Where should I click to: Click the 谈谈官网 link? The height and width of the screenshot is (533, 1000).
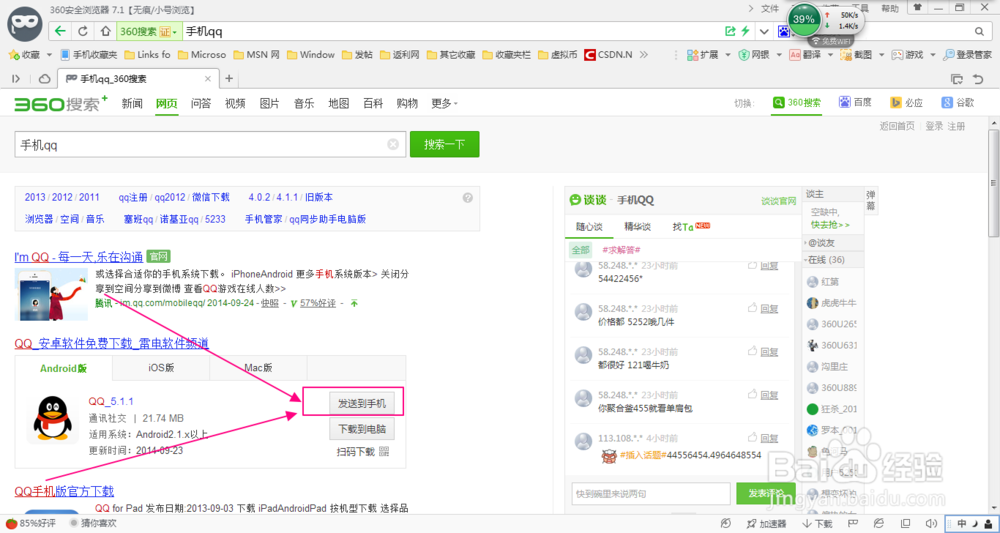tap(779, 201)
